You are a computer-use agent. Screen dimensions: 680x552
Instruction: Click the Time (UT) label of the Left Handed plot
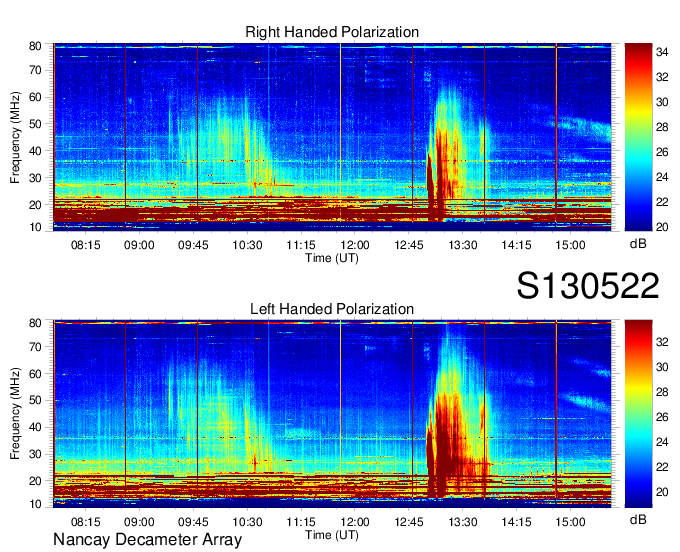332,535
